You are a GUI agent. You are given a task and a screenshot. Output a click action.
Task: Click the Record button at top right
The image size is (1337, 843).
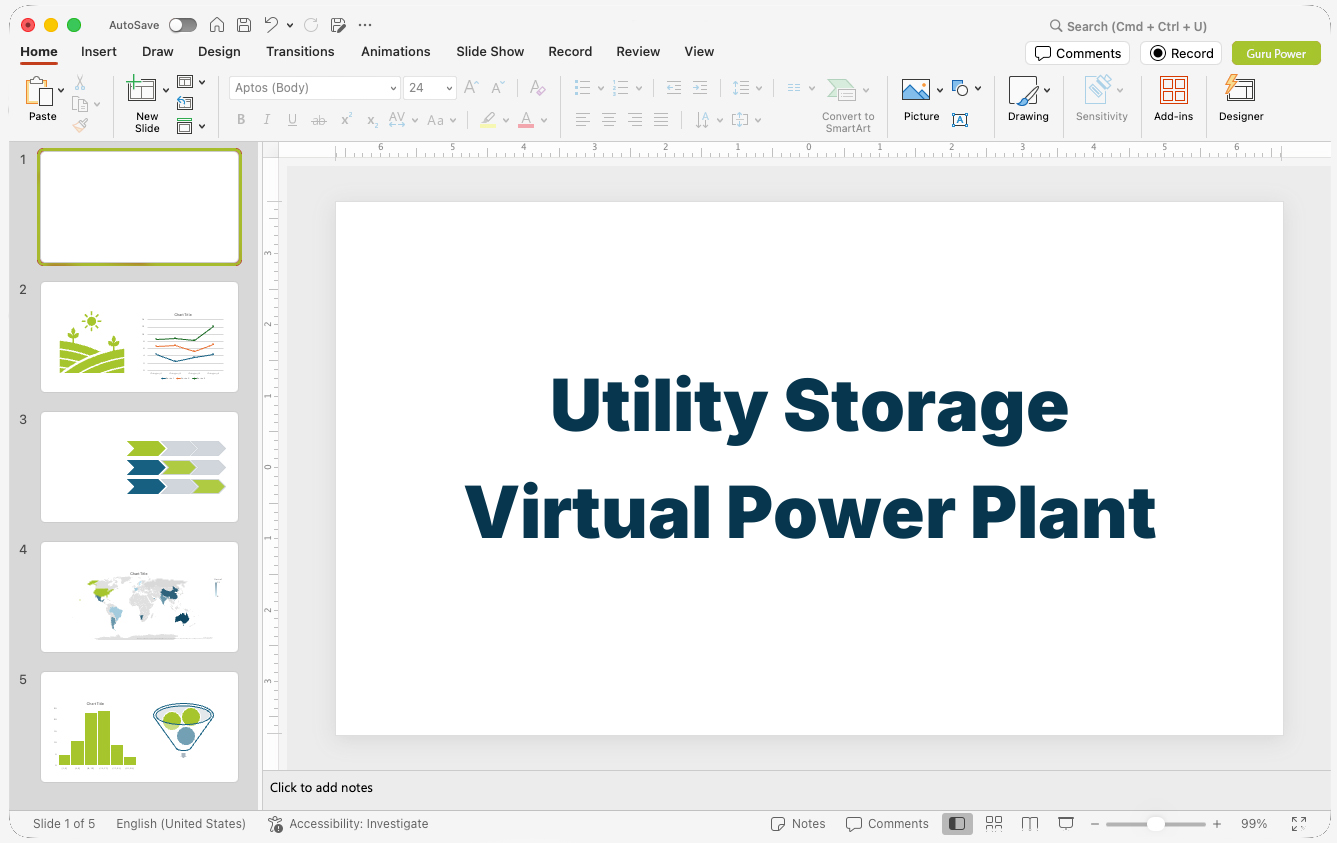(x=1181, y=53)
